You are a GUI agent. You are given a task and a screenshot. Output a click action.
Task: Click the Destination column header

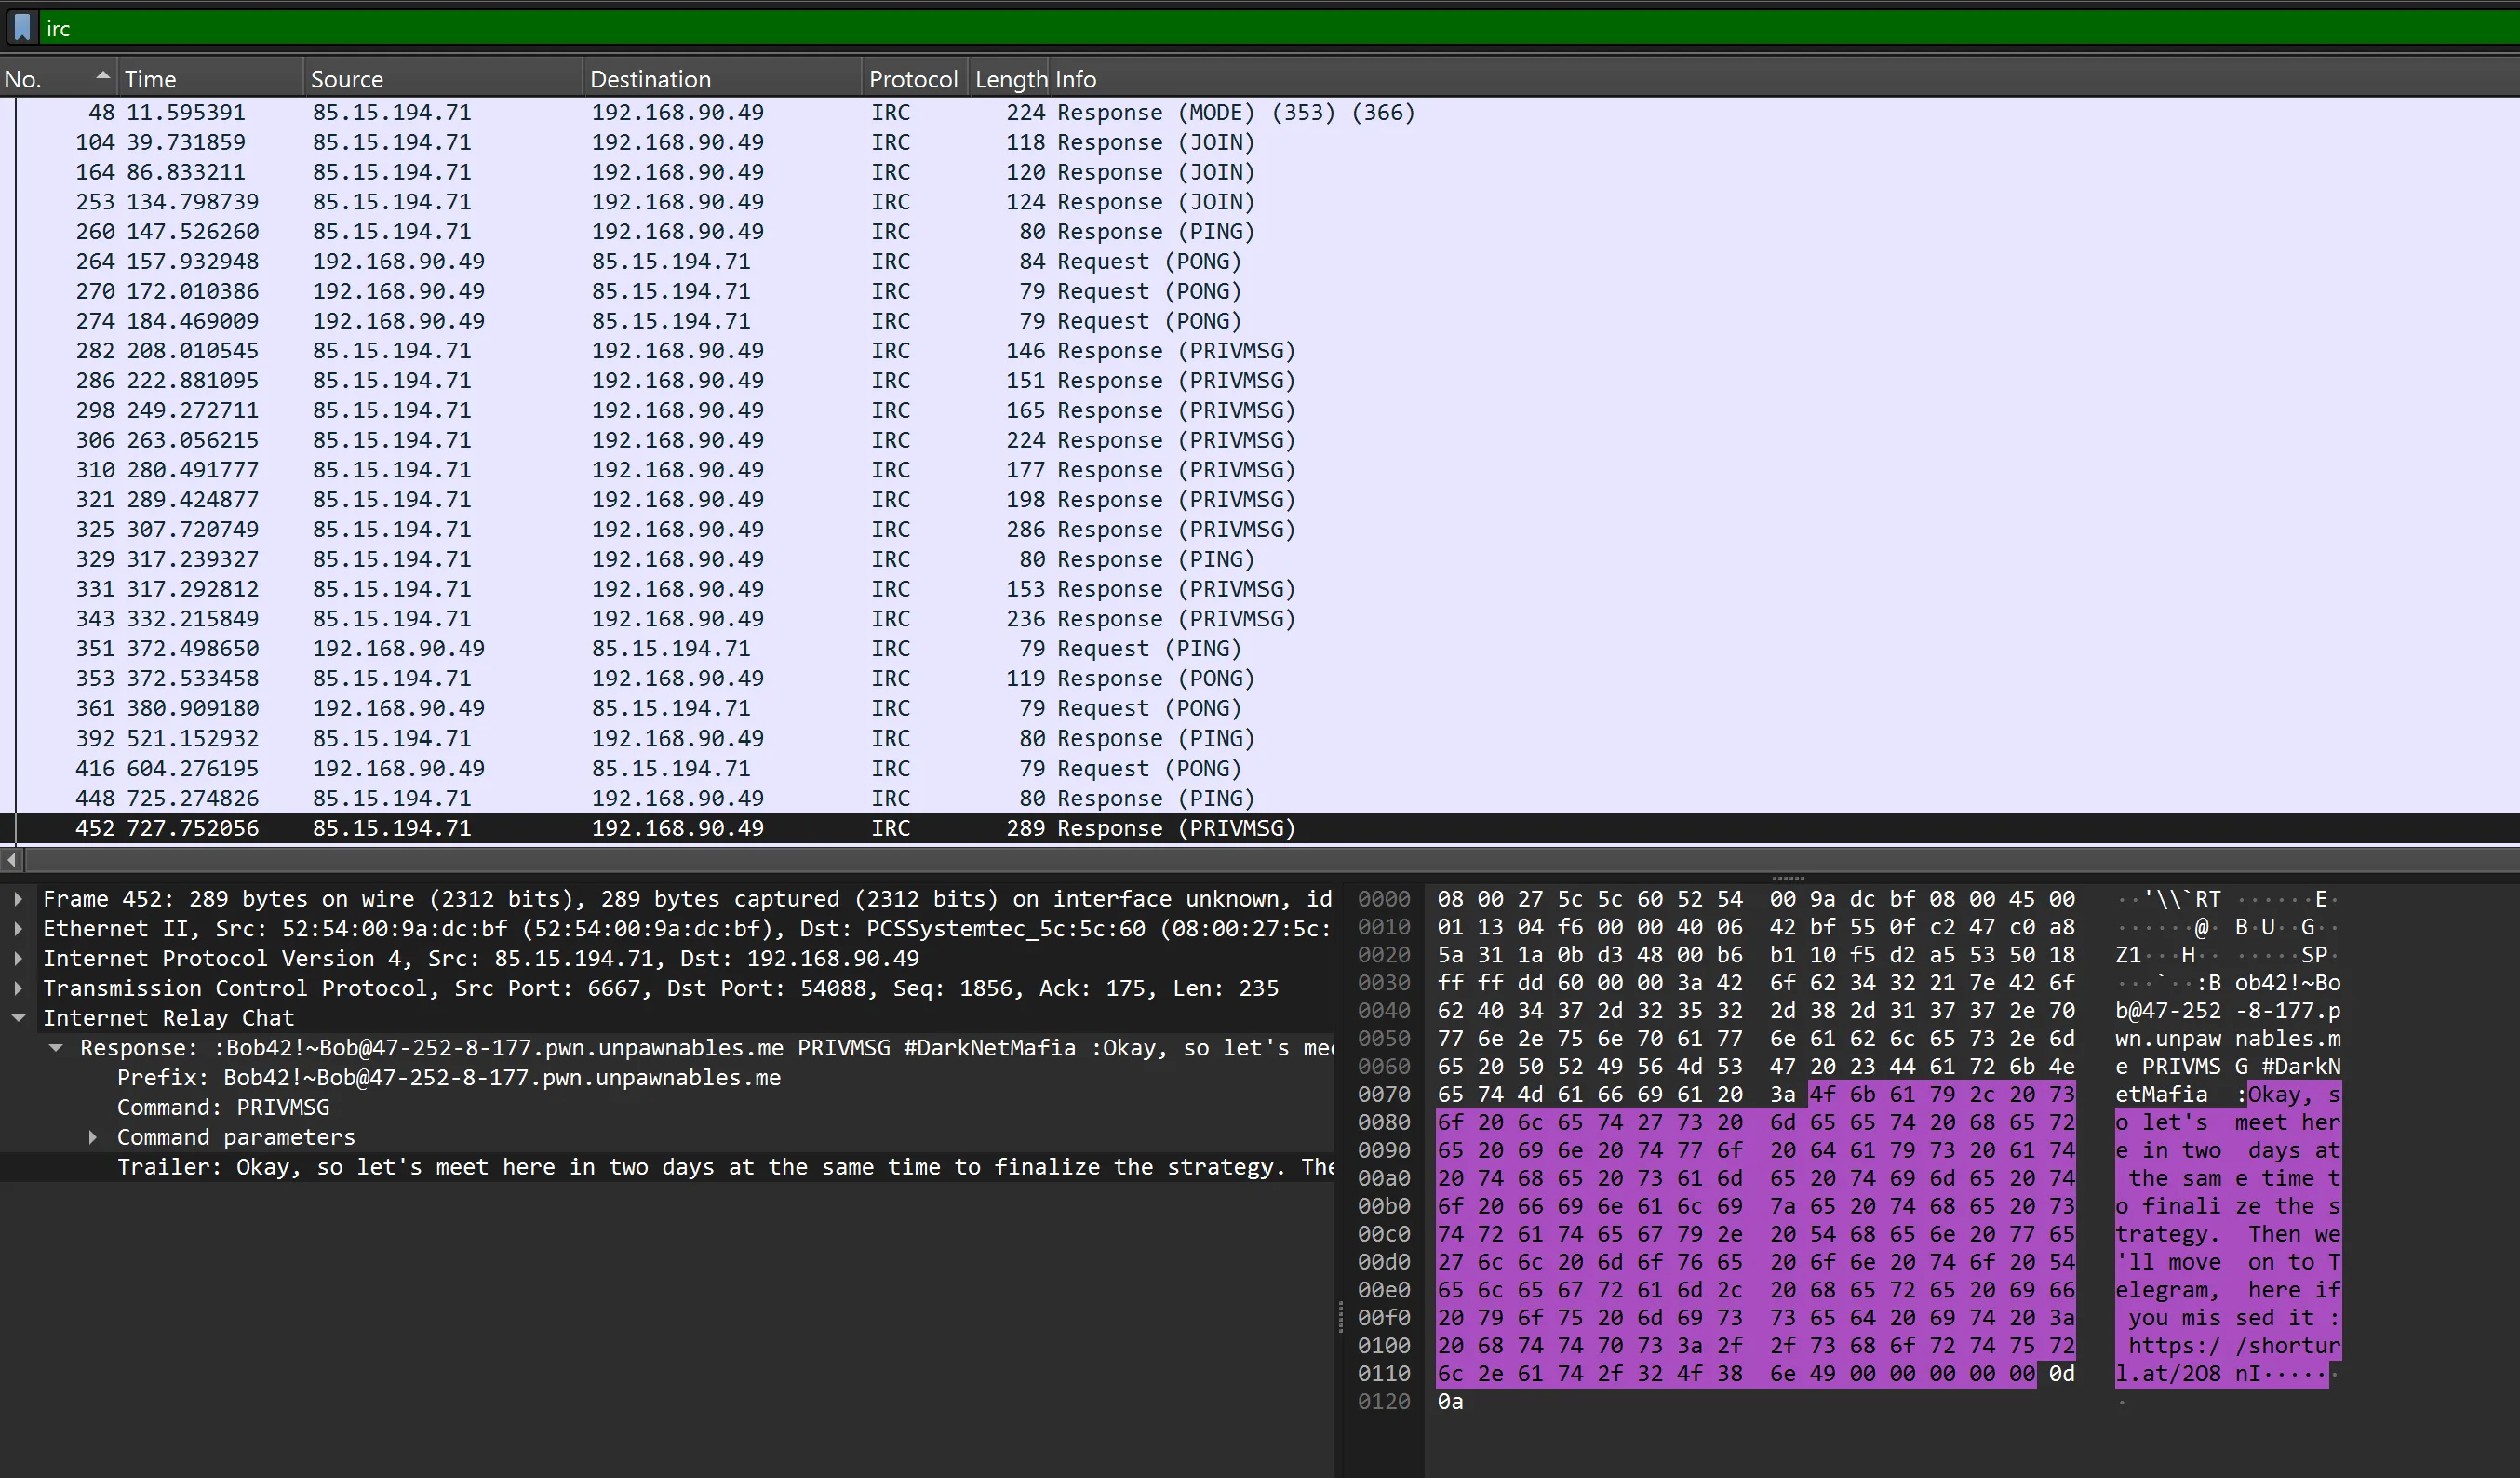pyautogui.click(x=650, y=77)
